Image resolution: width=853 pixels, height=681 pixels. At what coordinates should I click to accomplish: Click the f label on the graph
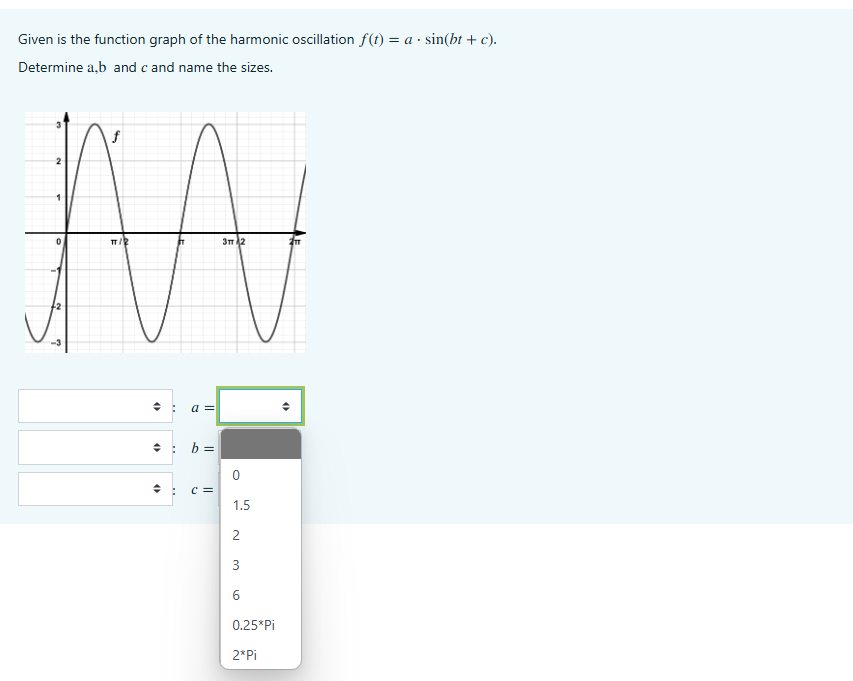click(114, 136)
